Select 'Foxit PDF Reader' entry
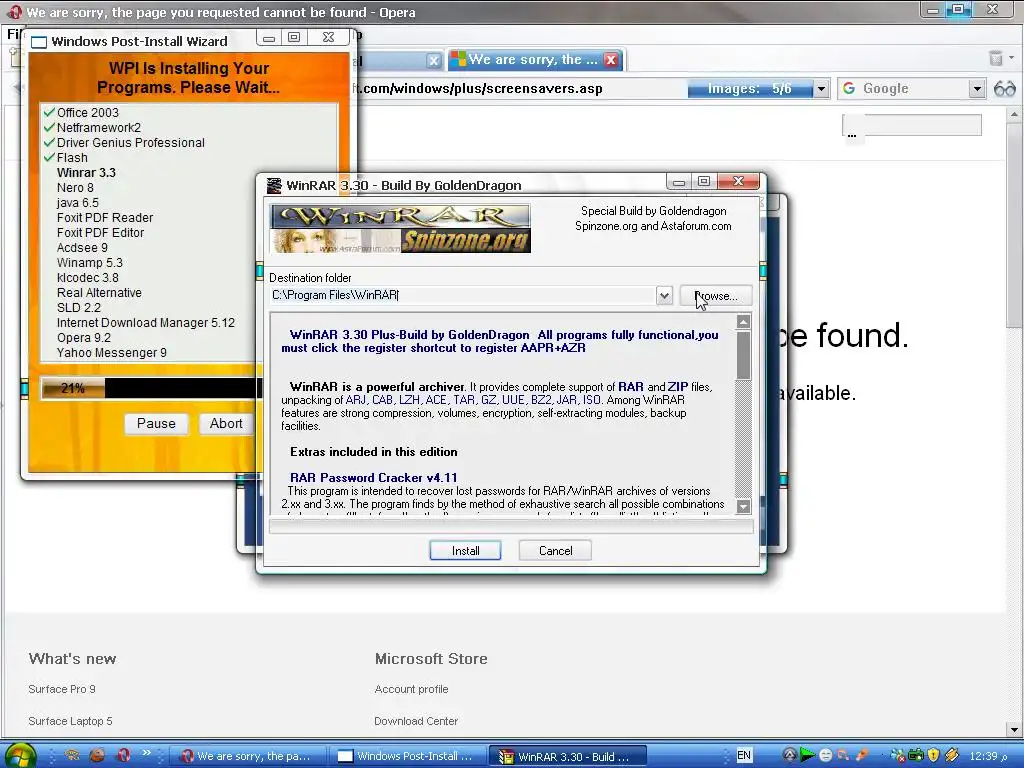Image resolution: width=1024 pixels, height=768 pixels. click(104, 217)
